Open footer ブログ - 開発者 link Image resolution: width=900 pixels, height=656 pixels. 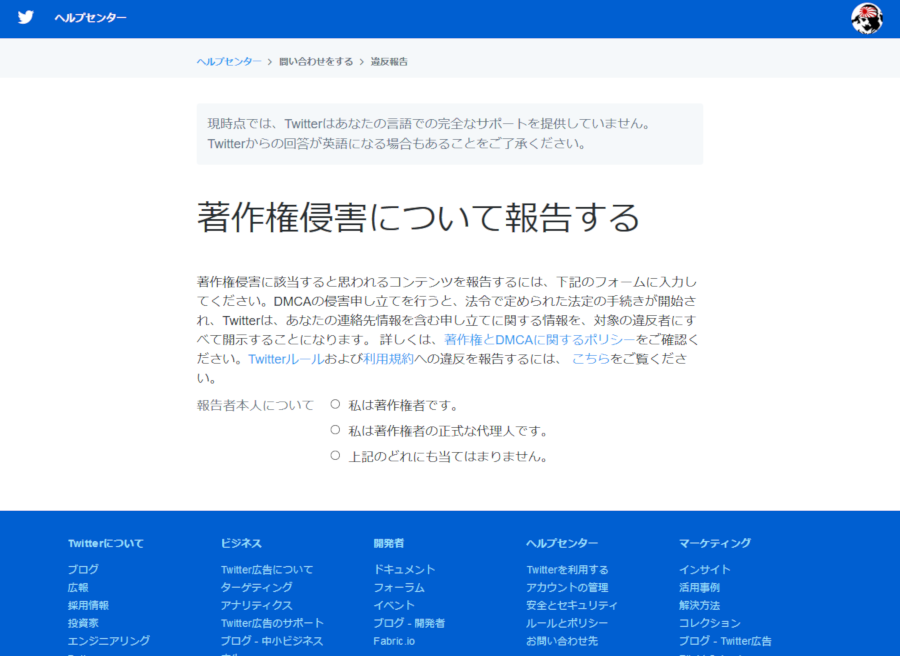pyautogui.click(x=409, y=623)
